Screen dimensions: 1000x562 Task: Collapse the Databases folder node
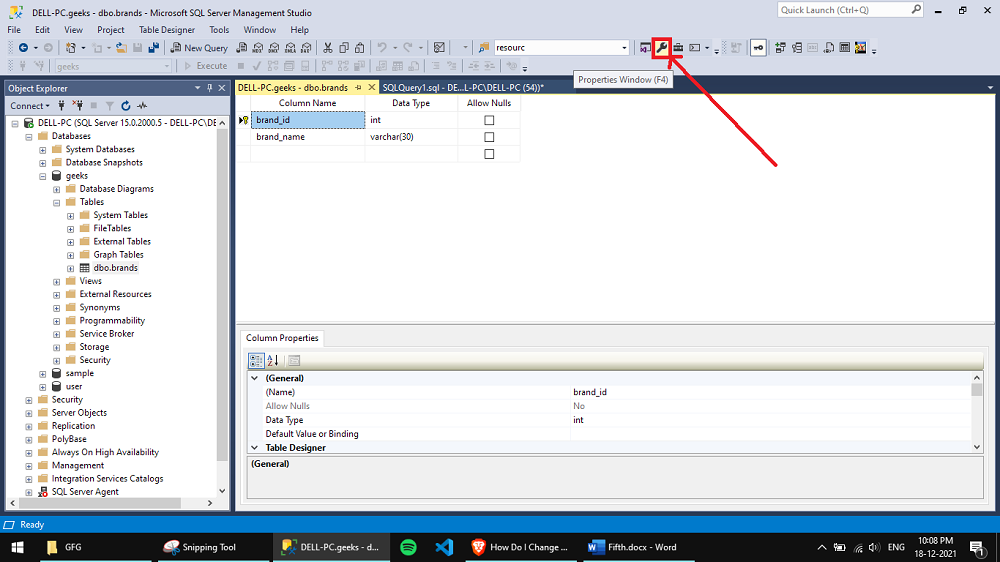(x=29, y=137)
